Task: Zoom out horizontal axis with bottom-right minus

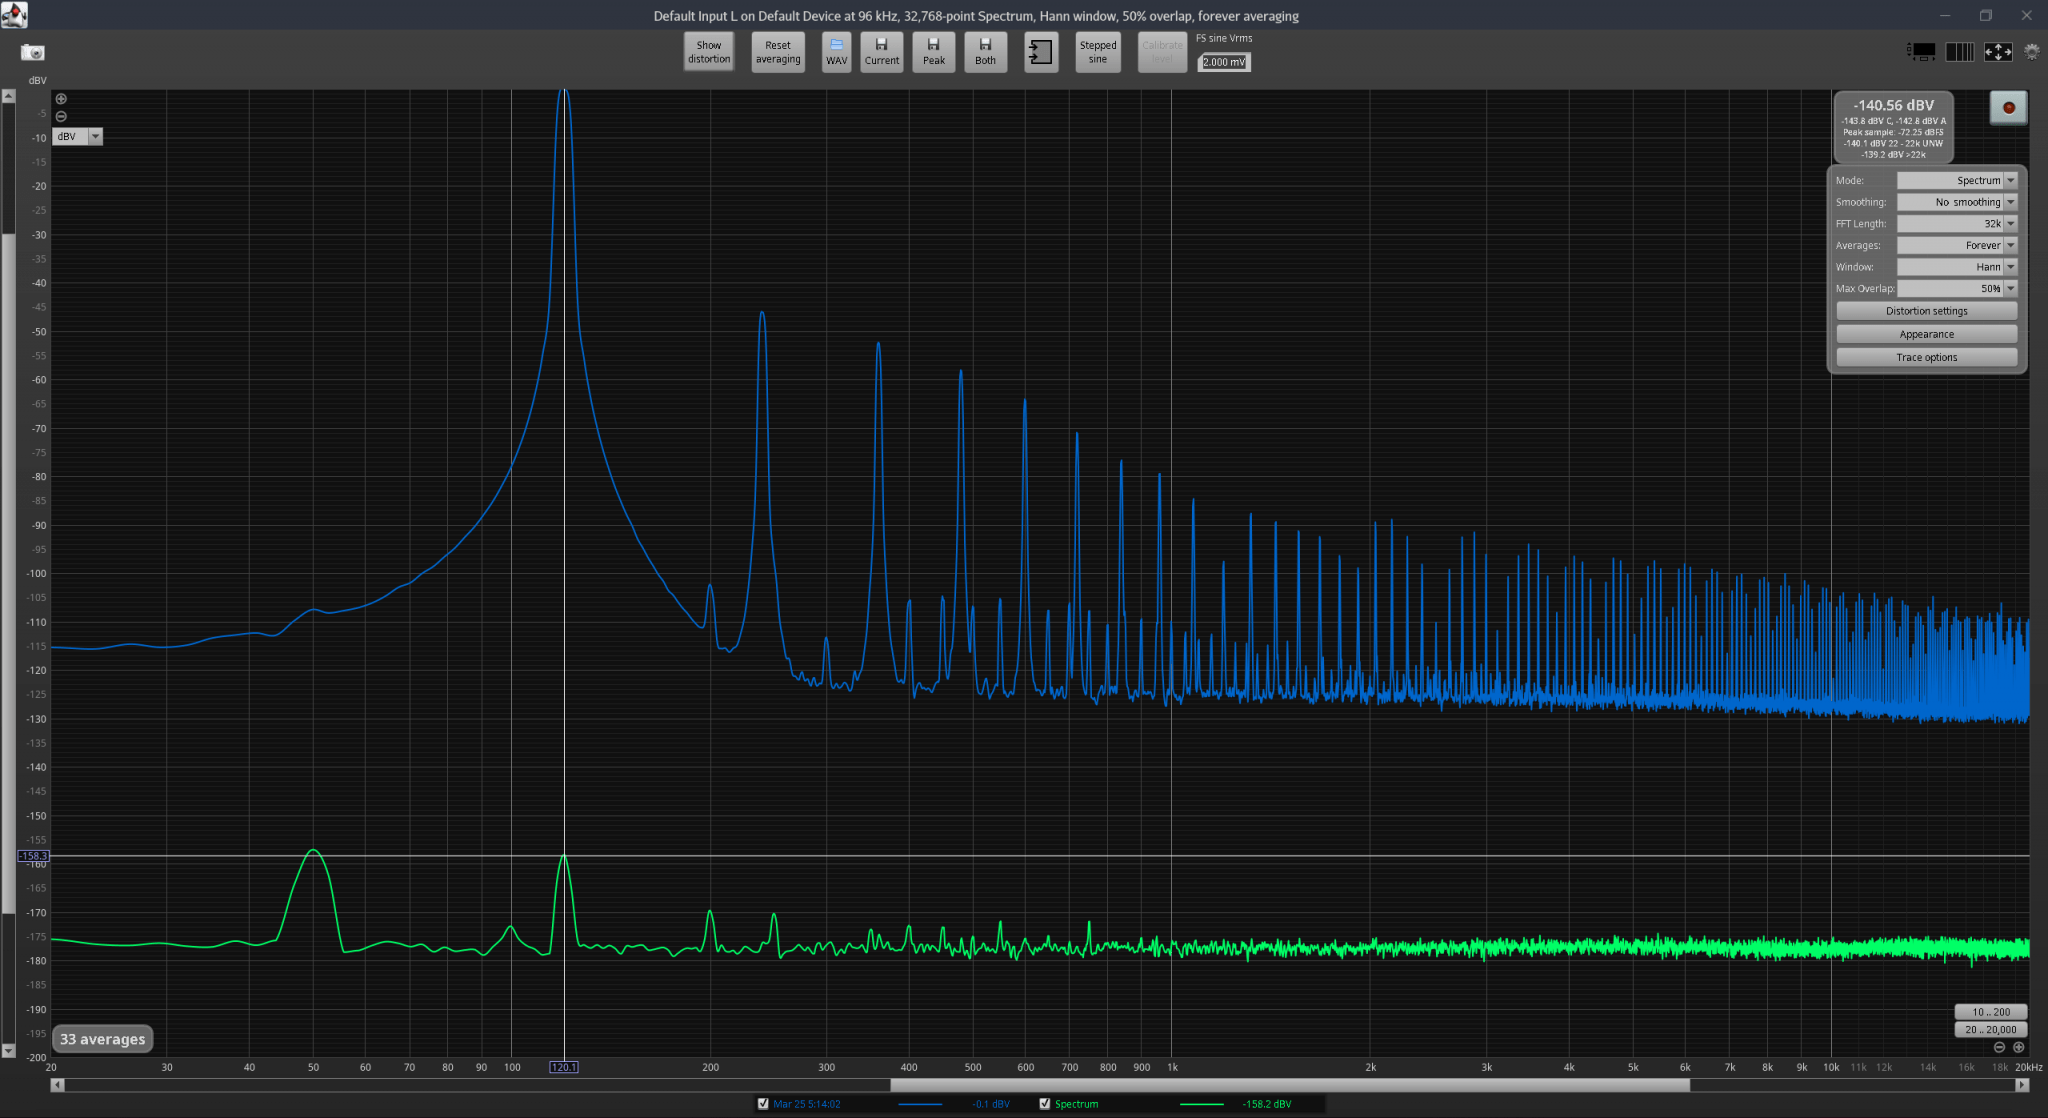Action: (1999, 1047)
